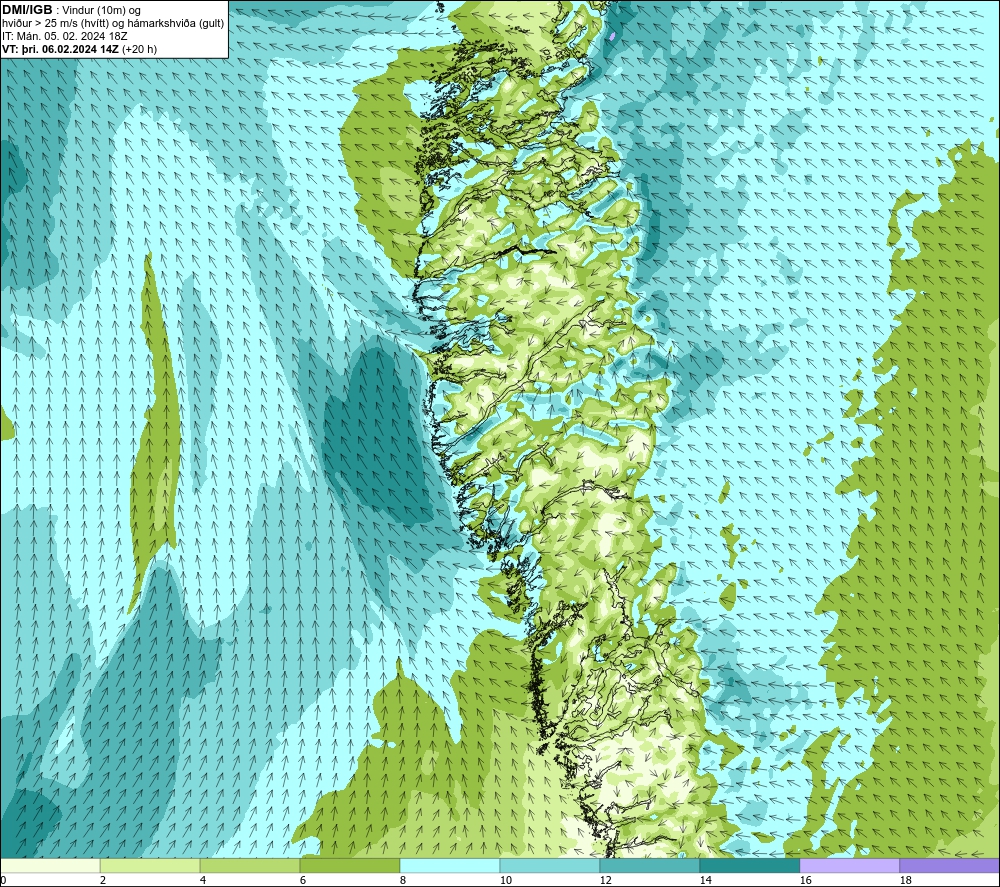Click the legend scale label '12'
This screenshot has width=1000, height=887.
coord(605,881)
